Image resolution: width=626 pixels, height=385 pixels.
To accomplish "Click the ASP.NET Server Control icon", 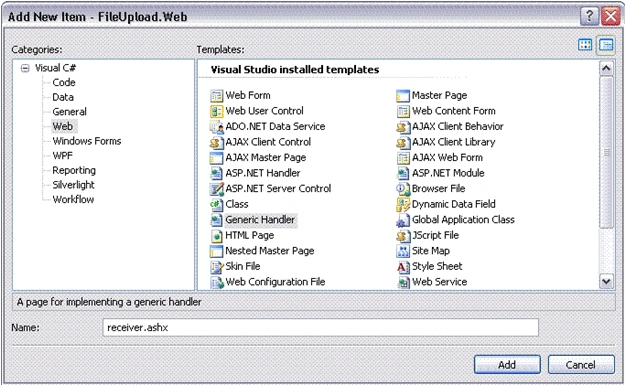I will (216, 189).
